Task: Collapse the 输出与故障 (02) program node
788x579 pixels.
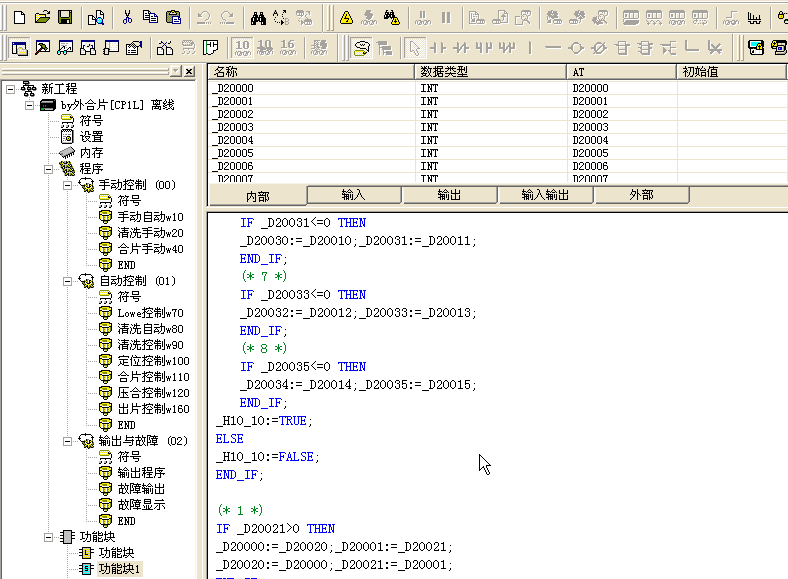Action: pyautogui.click(x=67, y=441)
